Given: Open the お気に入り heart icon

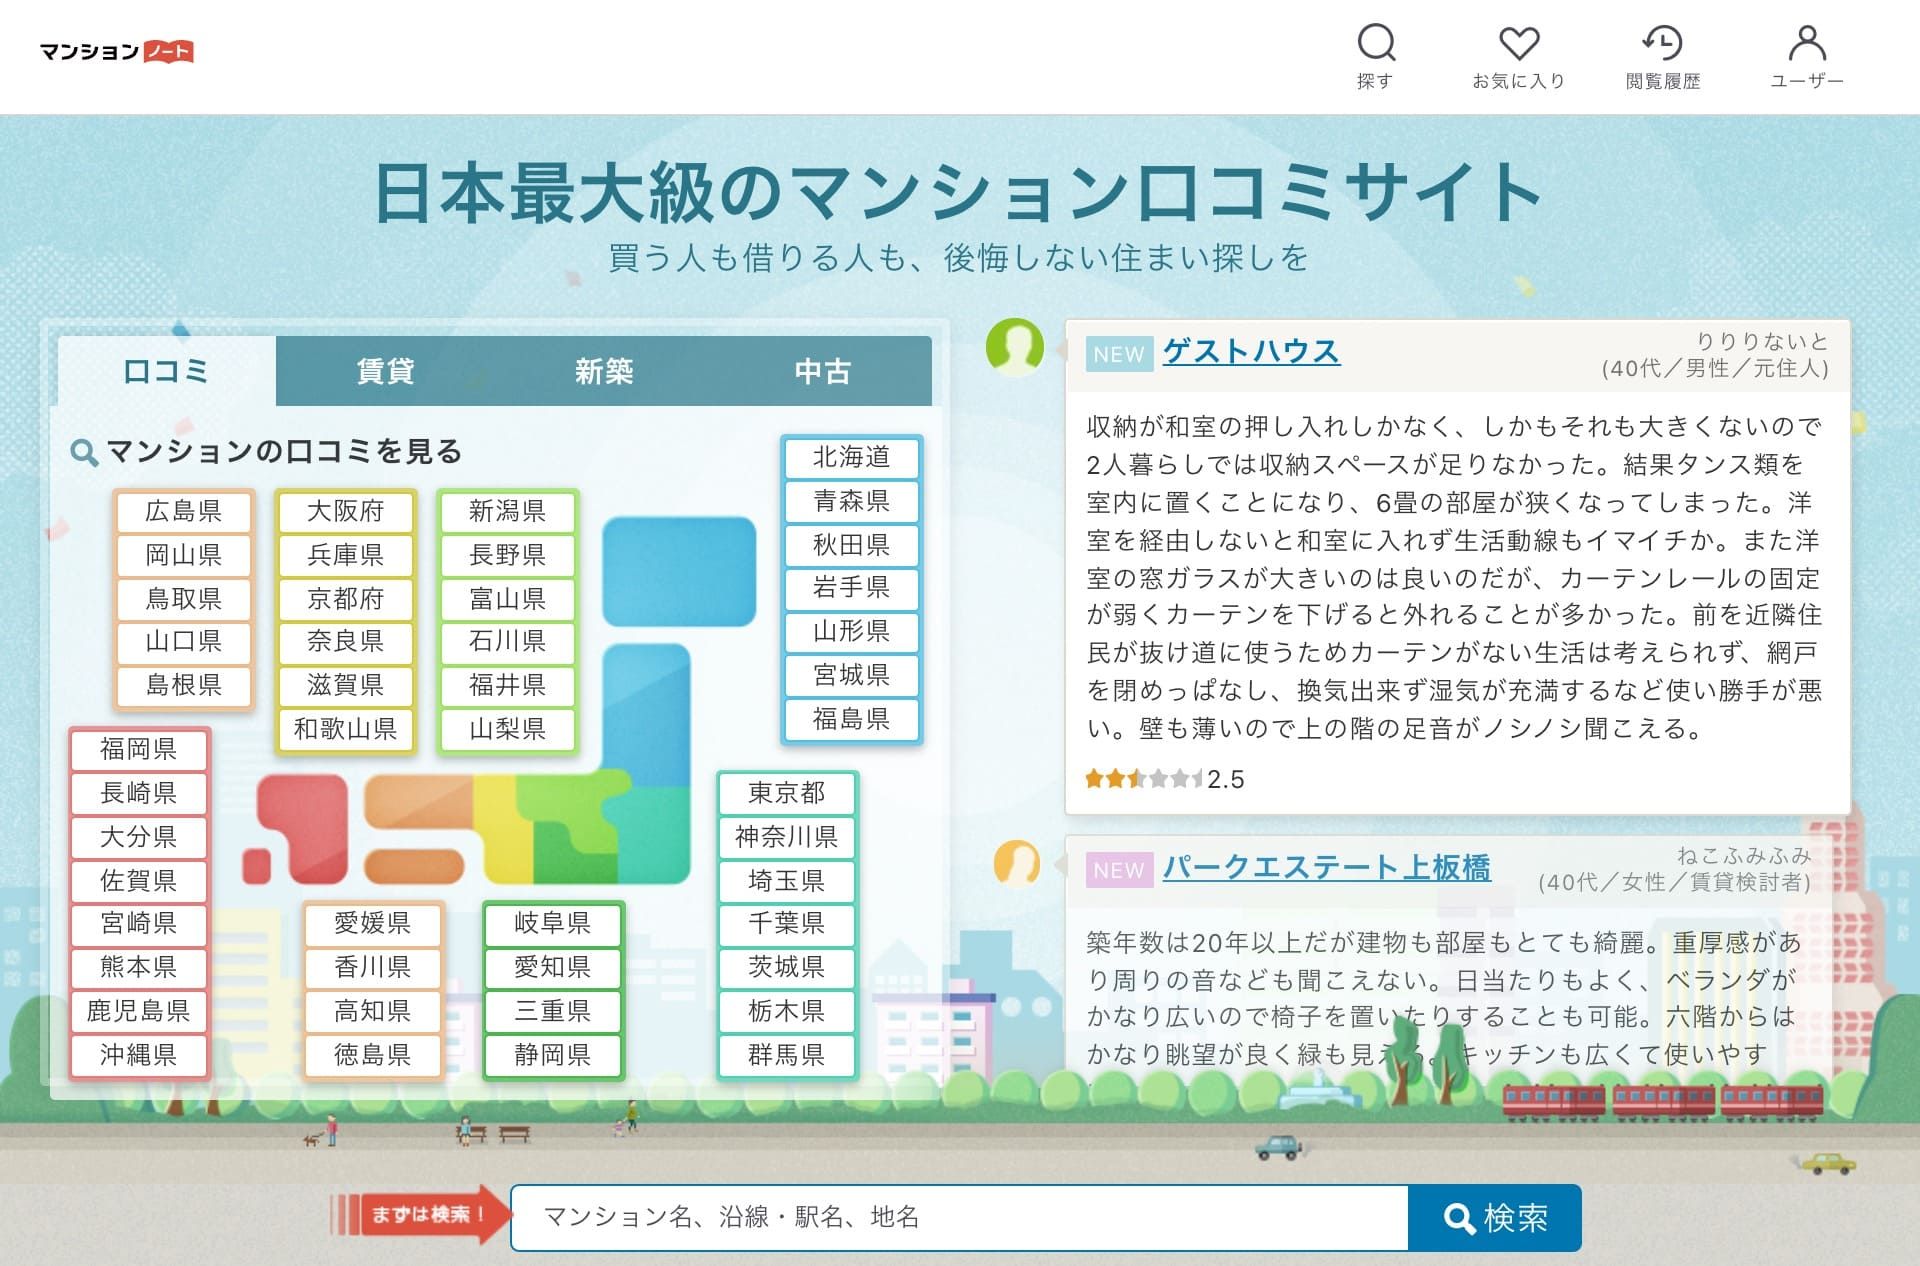Looking at the screenshot, I should click(1518, 56).
